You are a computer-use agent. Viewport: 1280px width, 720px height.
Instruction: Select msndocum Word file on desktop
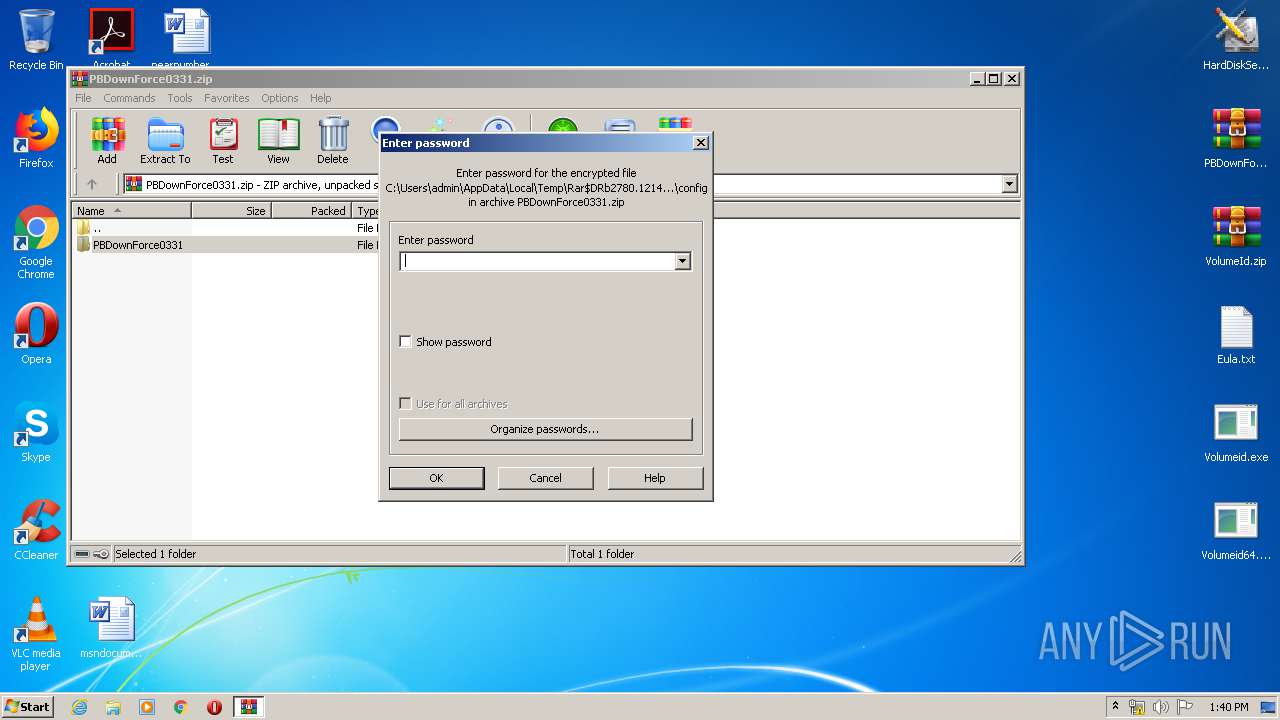click(x=111, y=628)
